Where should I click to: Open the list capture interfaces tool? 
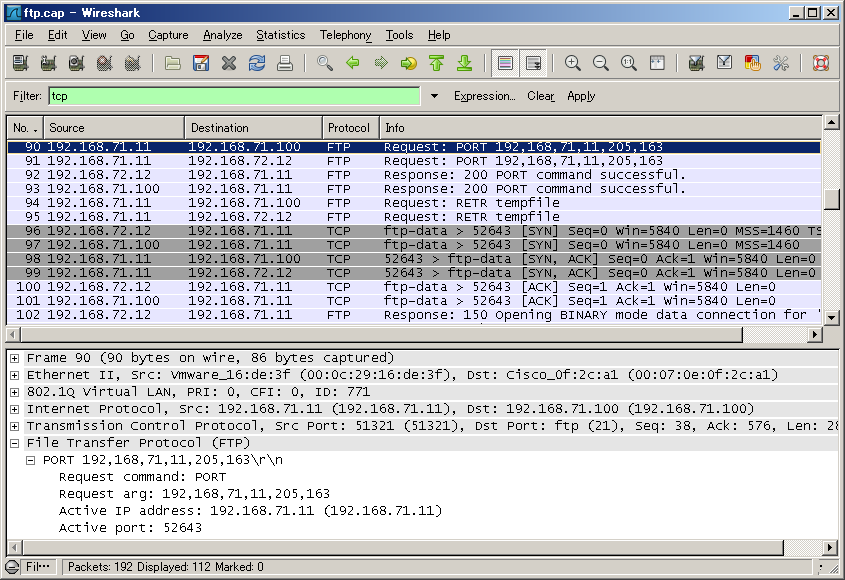pyautogui.click(x=20, y=63)
